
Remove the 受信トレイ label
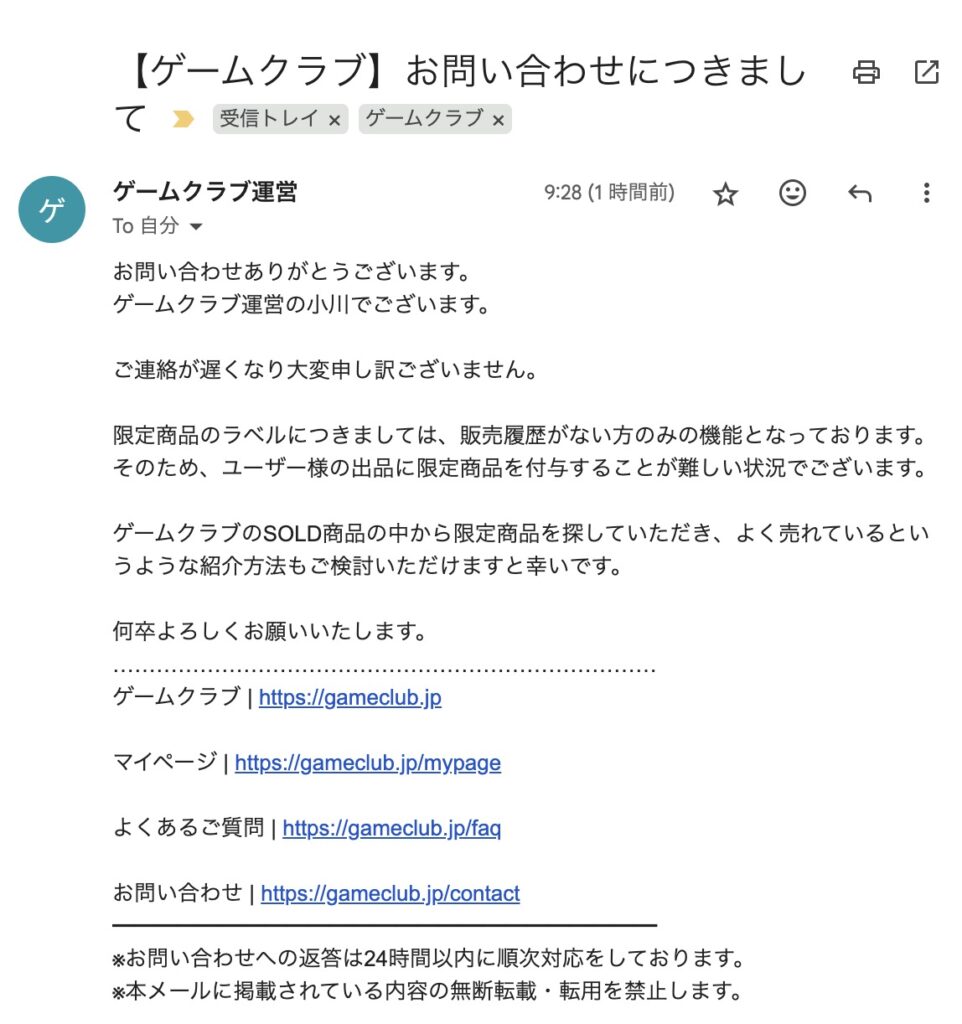[x=334, y=121]
